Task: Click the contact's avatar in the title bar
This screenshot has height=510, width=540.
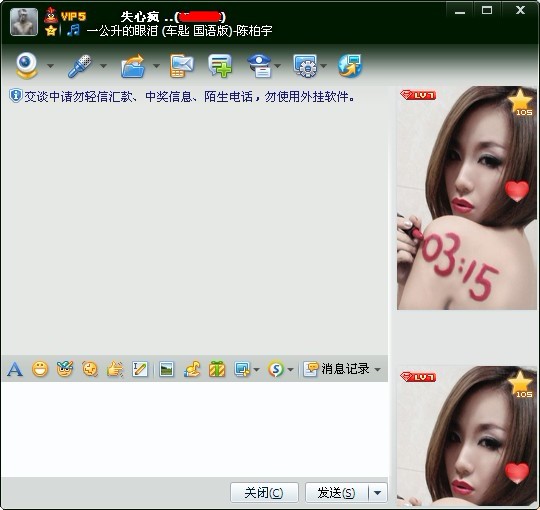Action: coord(24,22)
